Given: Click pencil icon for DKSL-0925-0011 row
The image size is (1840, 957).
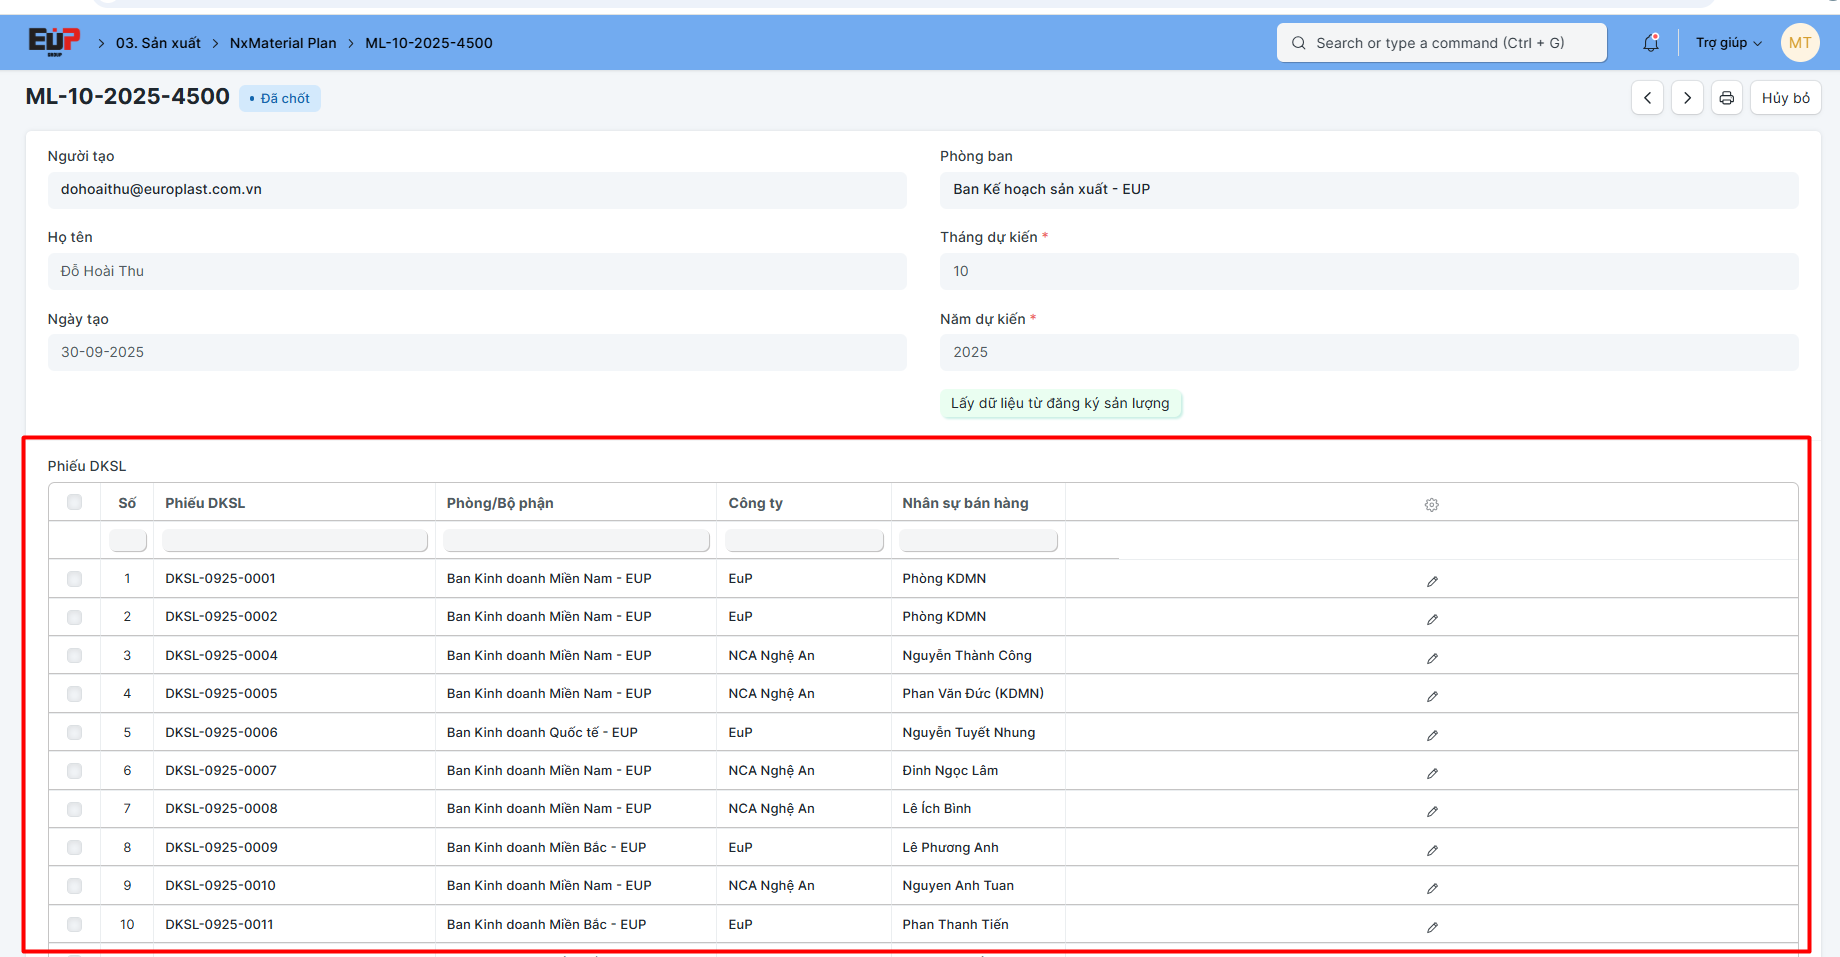Looking at the screenshot, I should (1432, 927).
